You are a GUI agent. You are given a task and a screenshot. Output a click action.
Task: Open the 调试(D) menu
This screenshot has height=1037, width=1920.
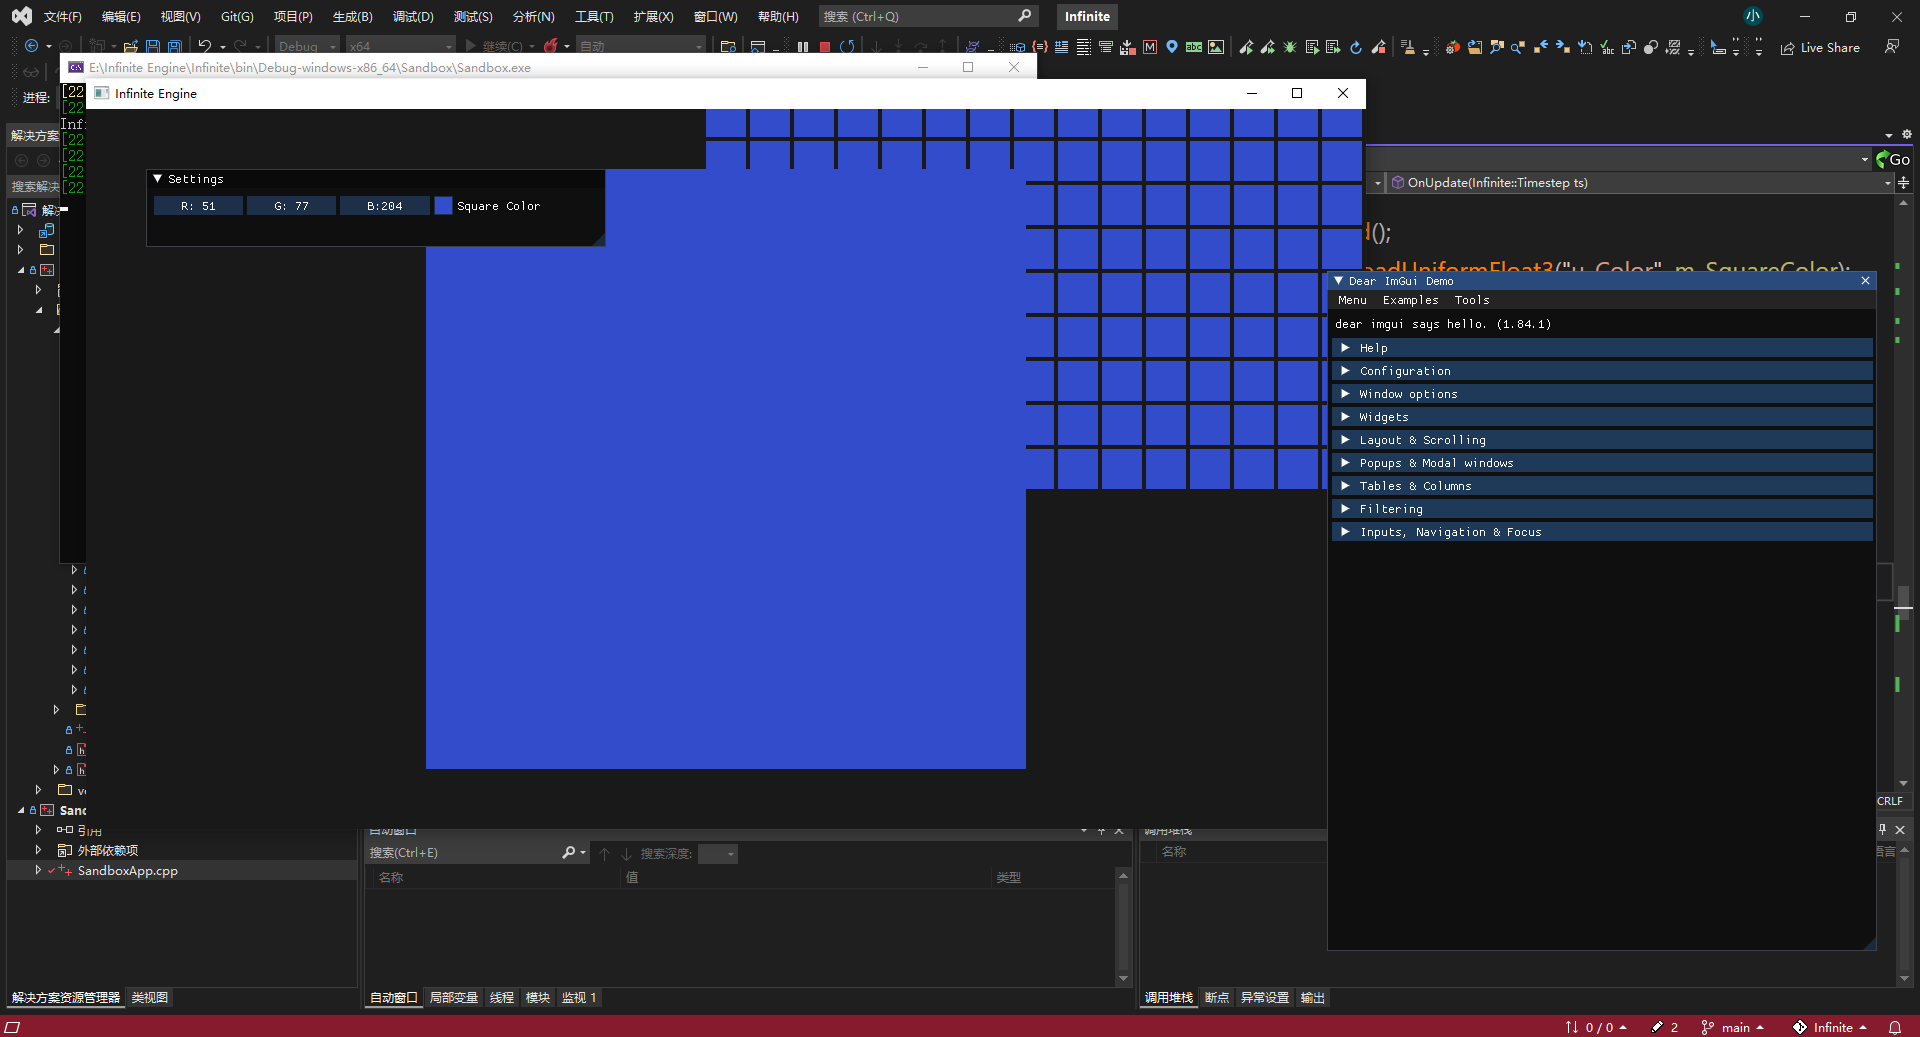pyautogui.click(x=413, y=17)
